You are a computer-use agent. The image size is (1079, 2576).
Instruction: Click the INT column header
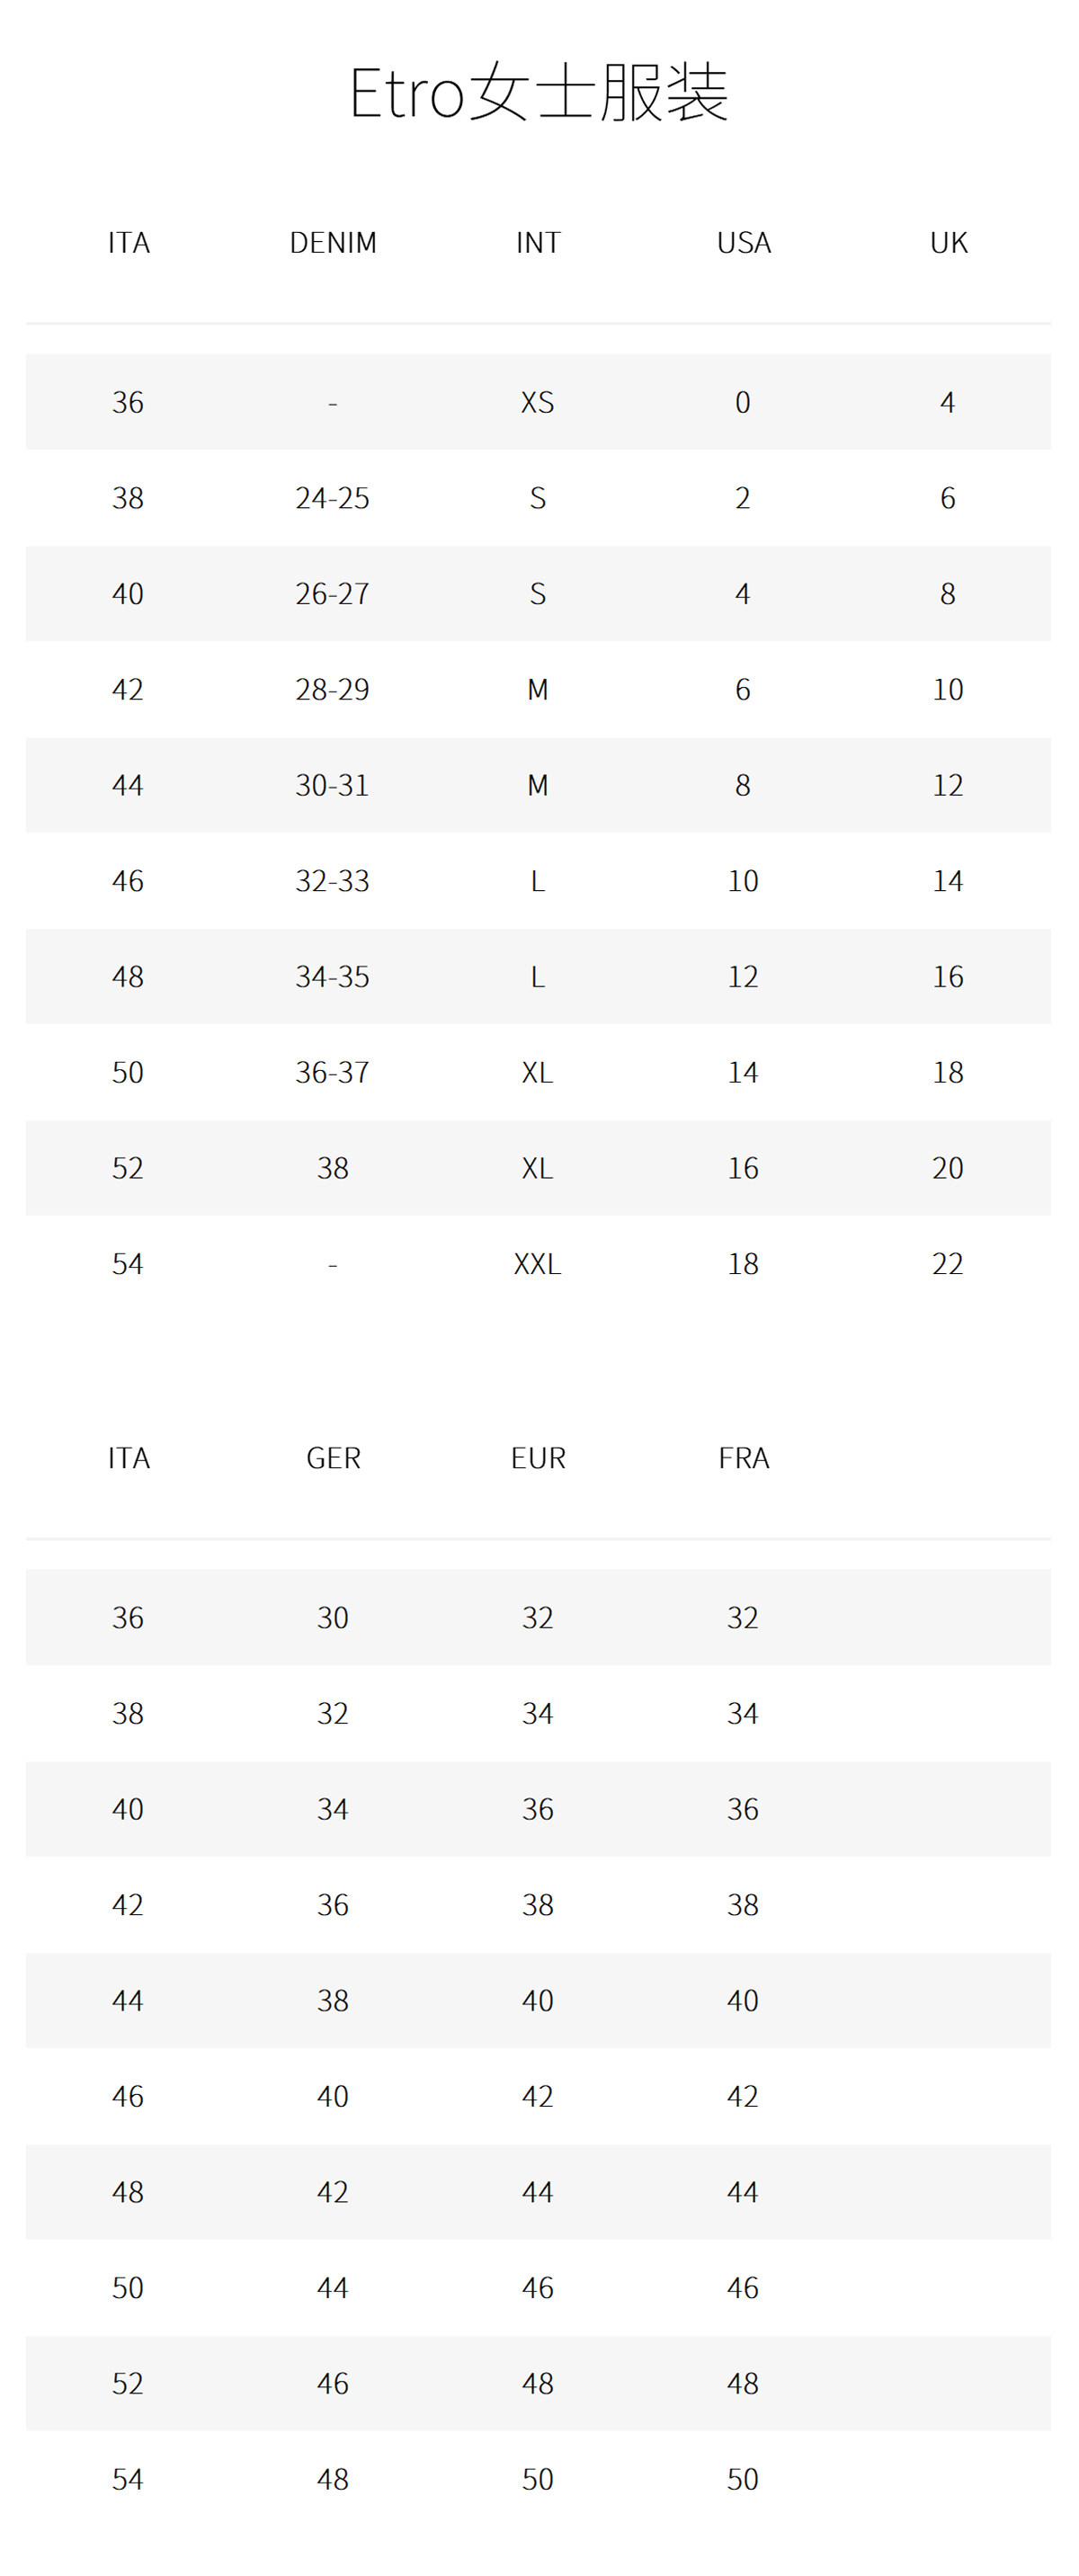pyautogui.click(x=538, y=243)
